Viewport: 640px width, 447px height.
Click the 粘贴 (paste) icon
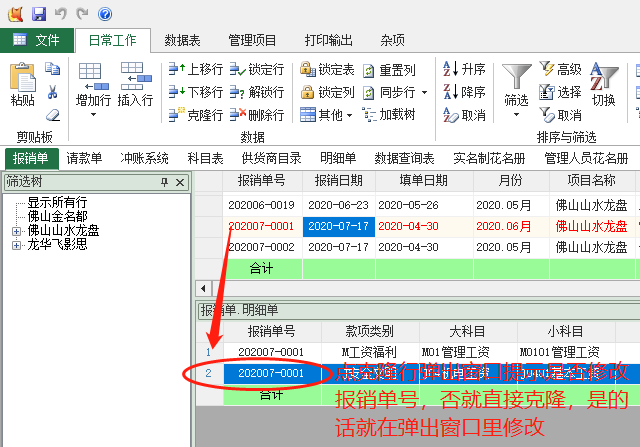click(x=21, y=78)
